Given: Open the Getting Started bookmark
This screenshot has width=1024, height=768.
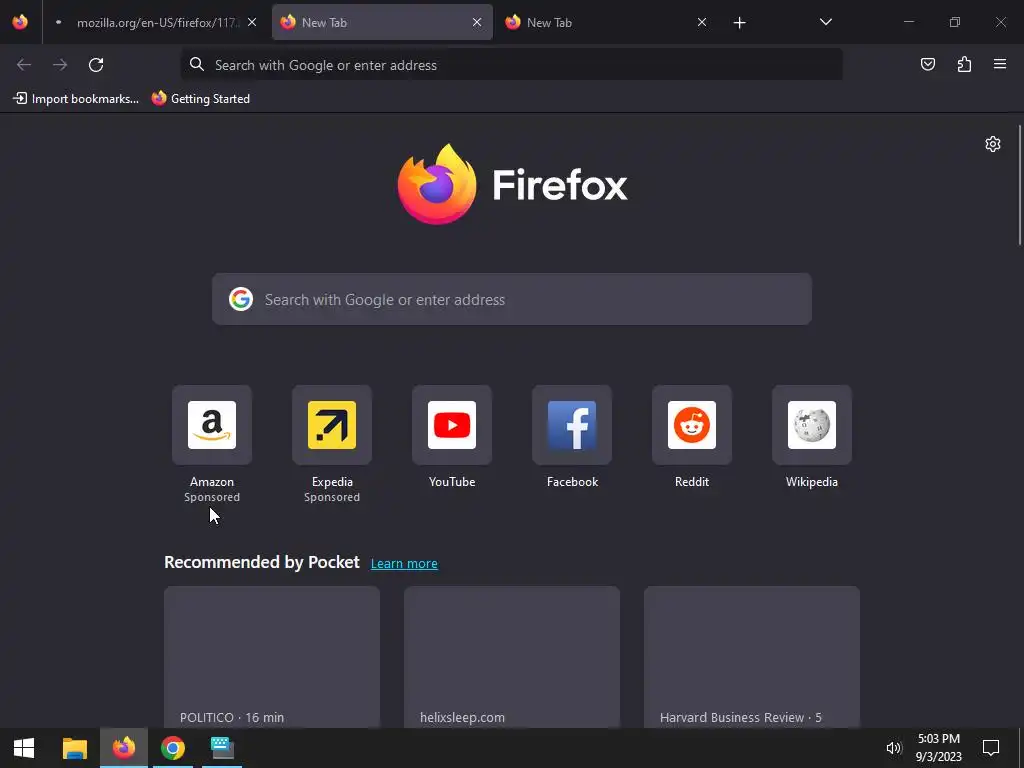Looking at the screenshot, I should click(x=200, y=99).
